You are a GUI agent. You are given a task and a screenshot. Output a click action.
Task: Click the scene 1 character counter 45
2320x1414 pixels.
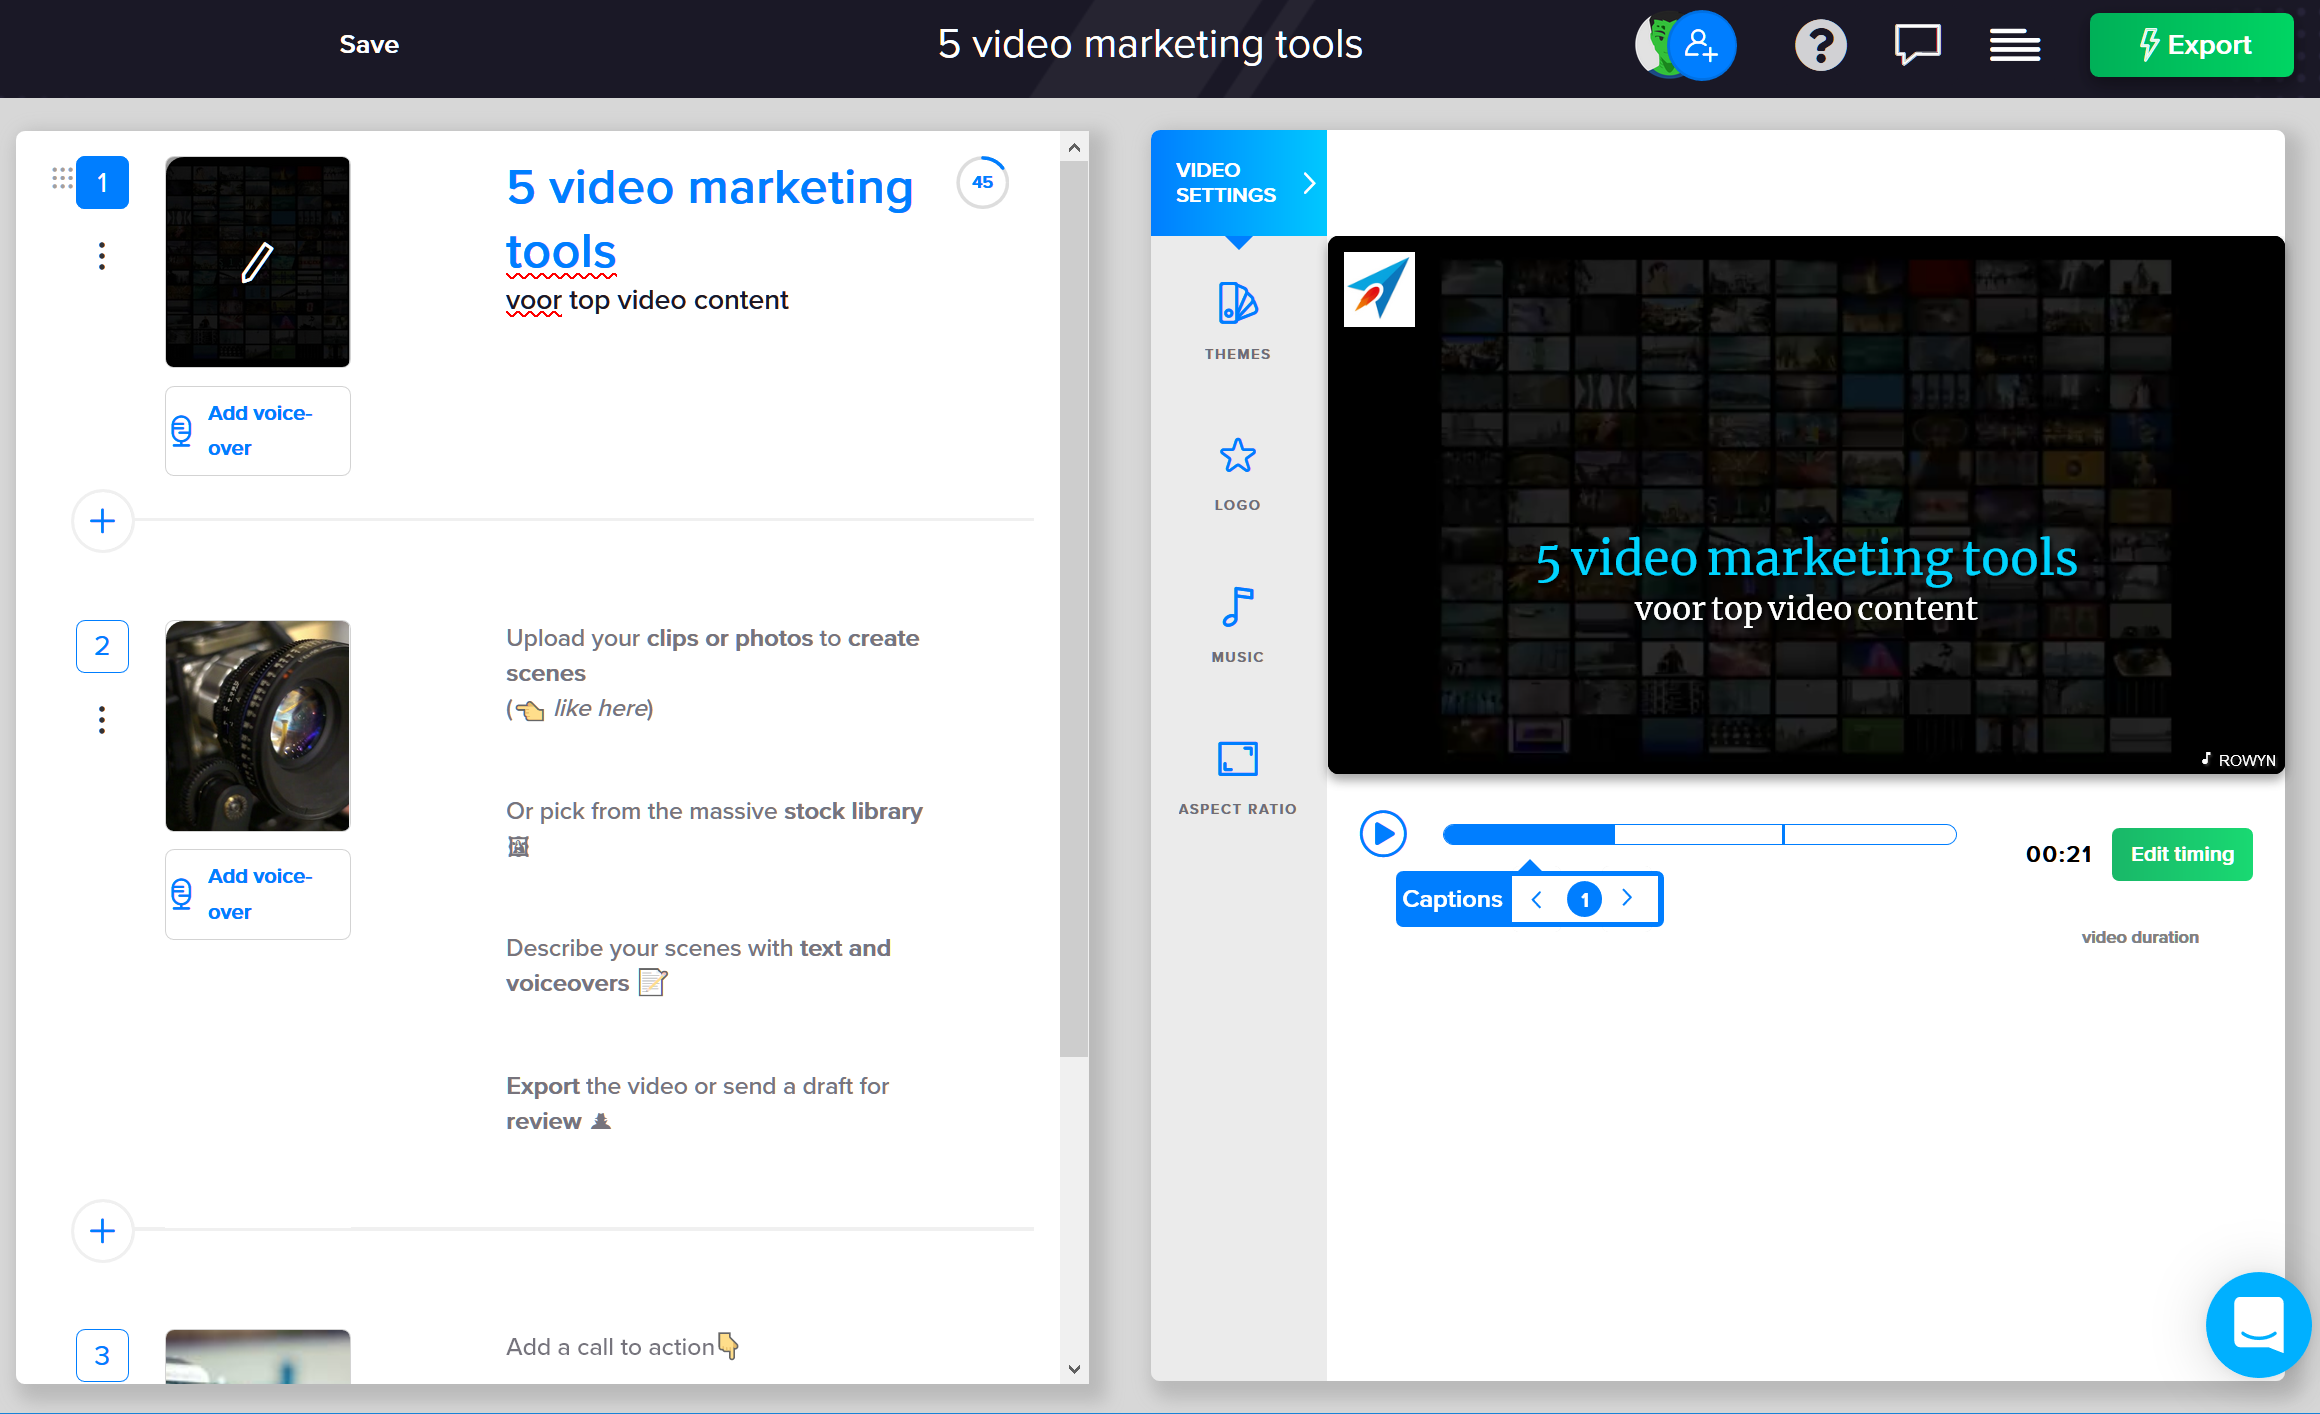point(983,182)
